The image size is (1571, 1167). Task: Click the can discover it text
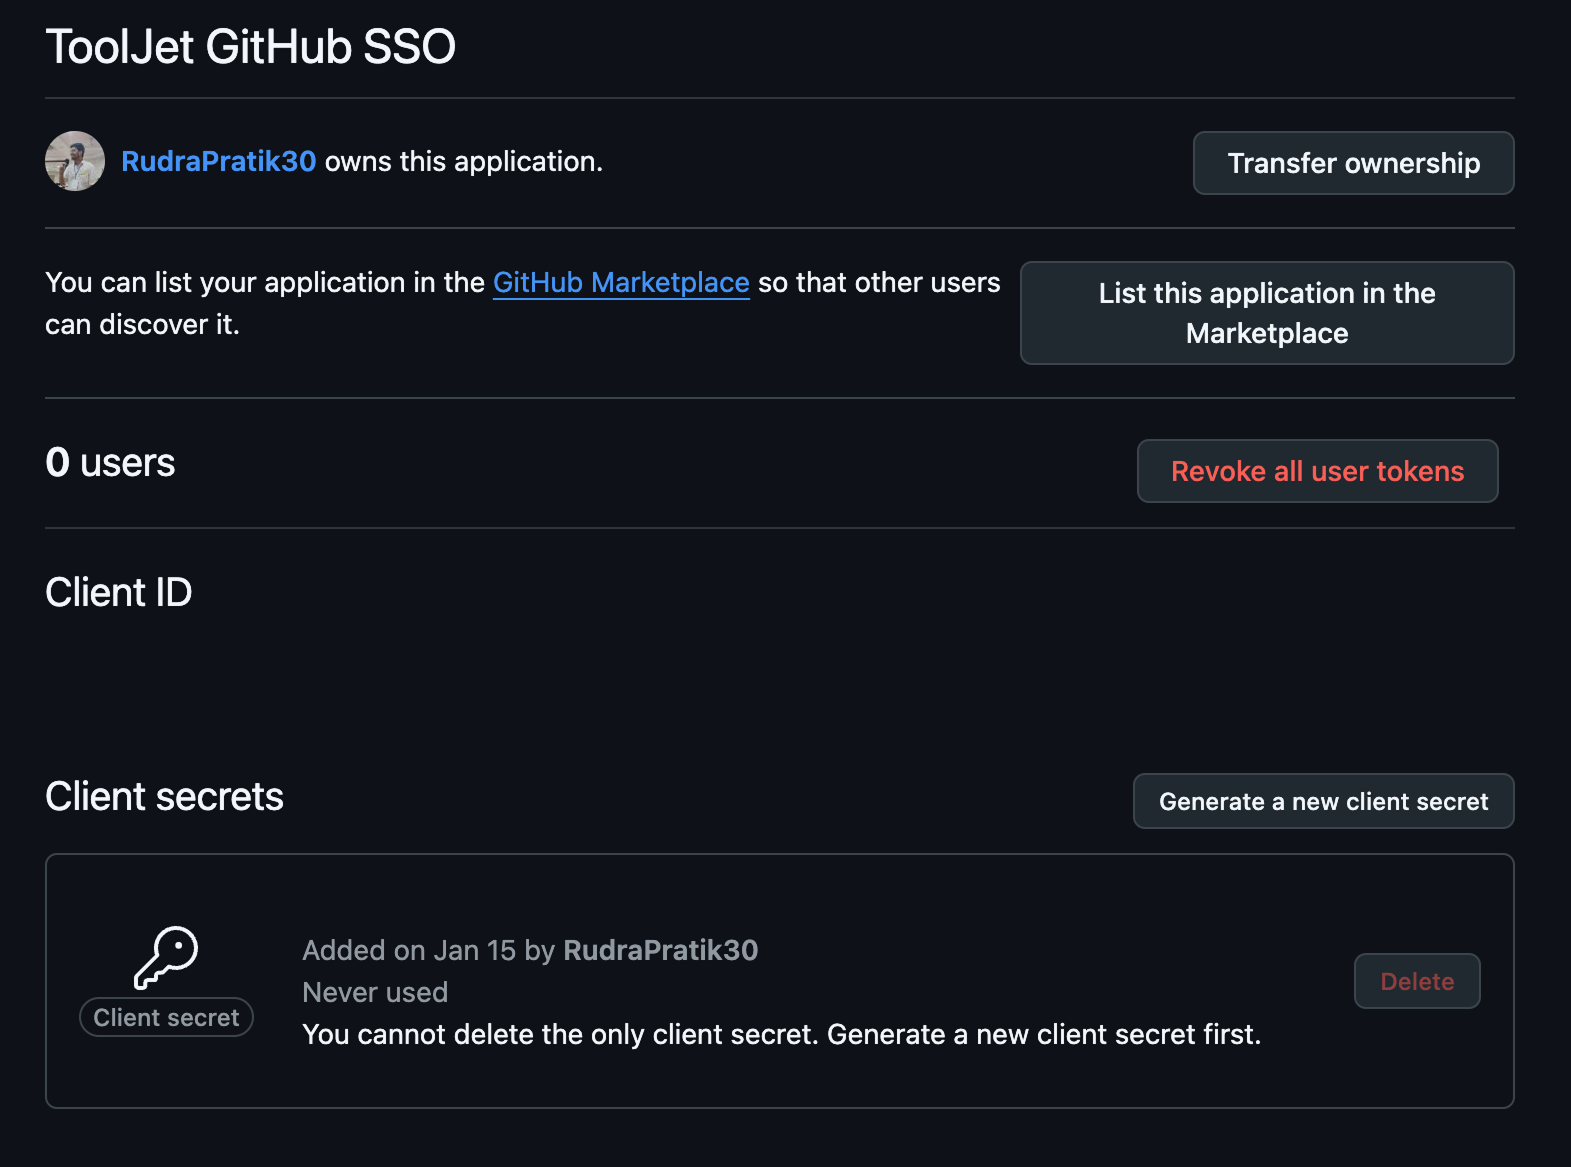point(142,325)
